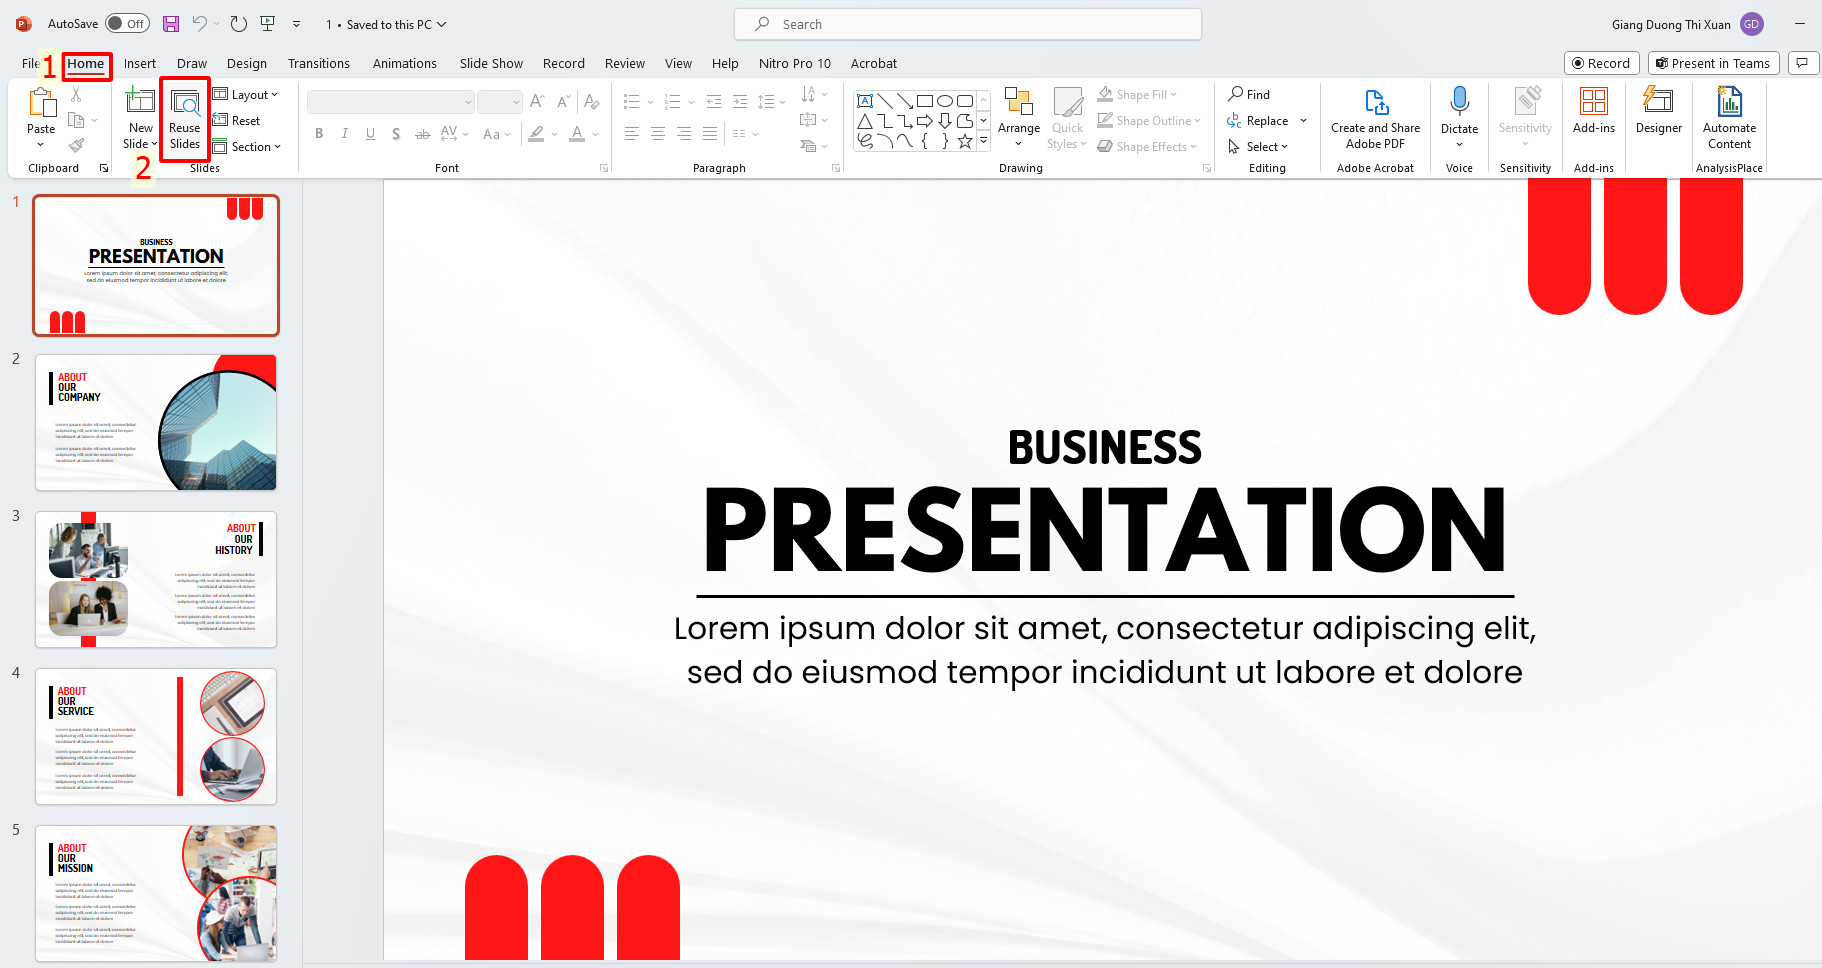Click the Shape Effects button
This screenshot has width=1822, height=968.
(1147, 147)
